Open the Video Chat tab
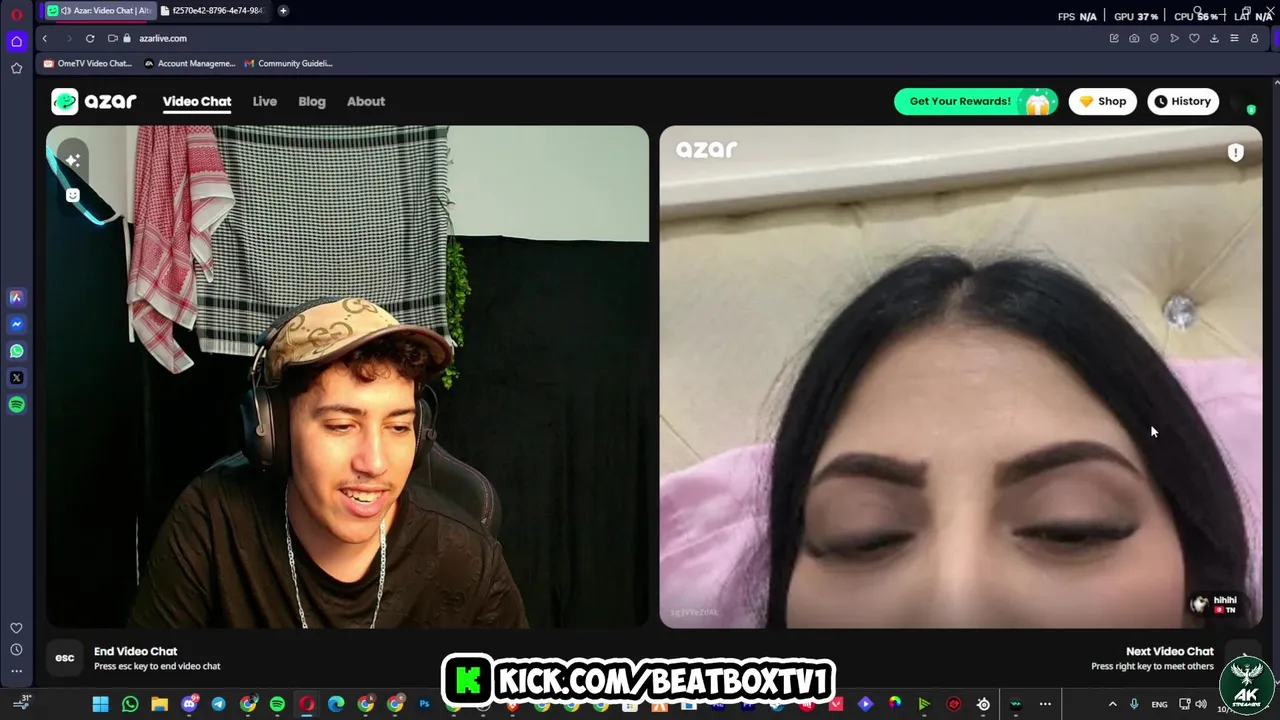This screenshot has width=1280, height=720. pos(197,101)
